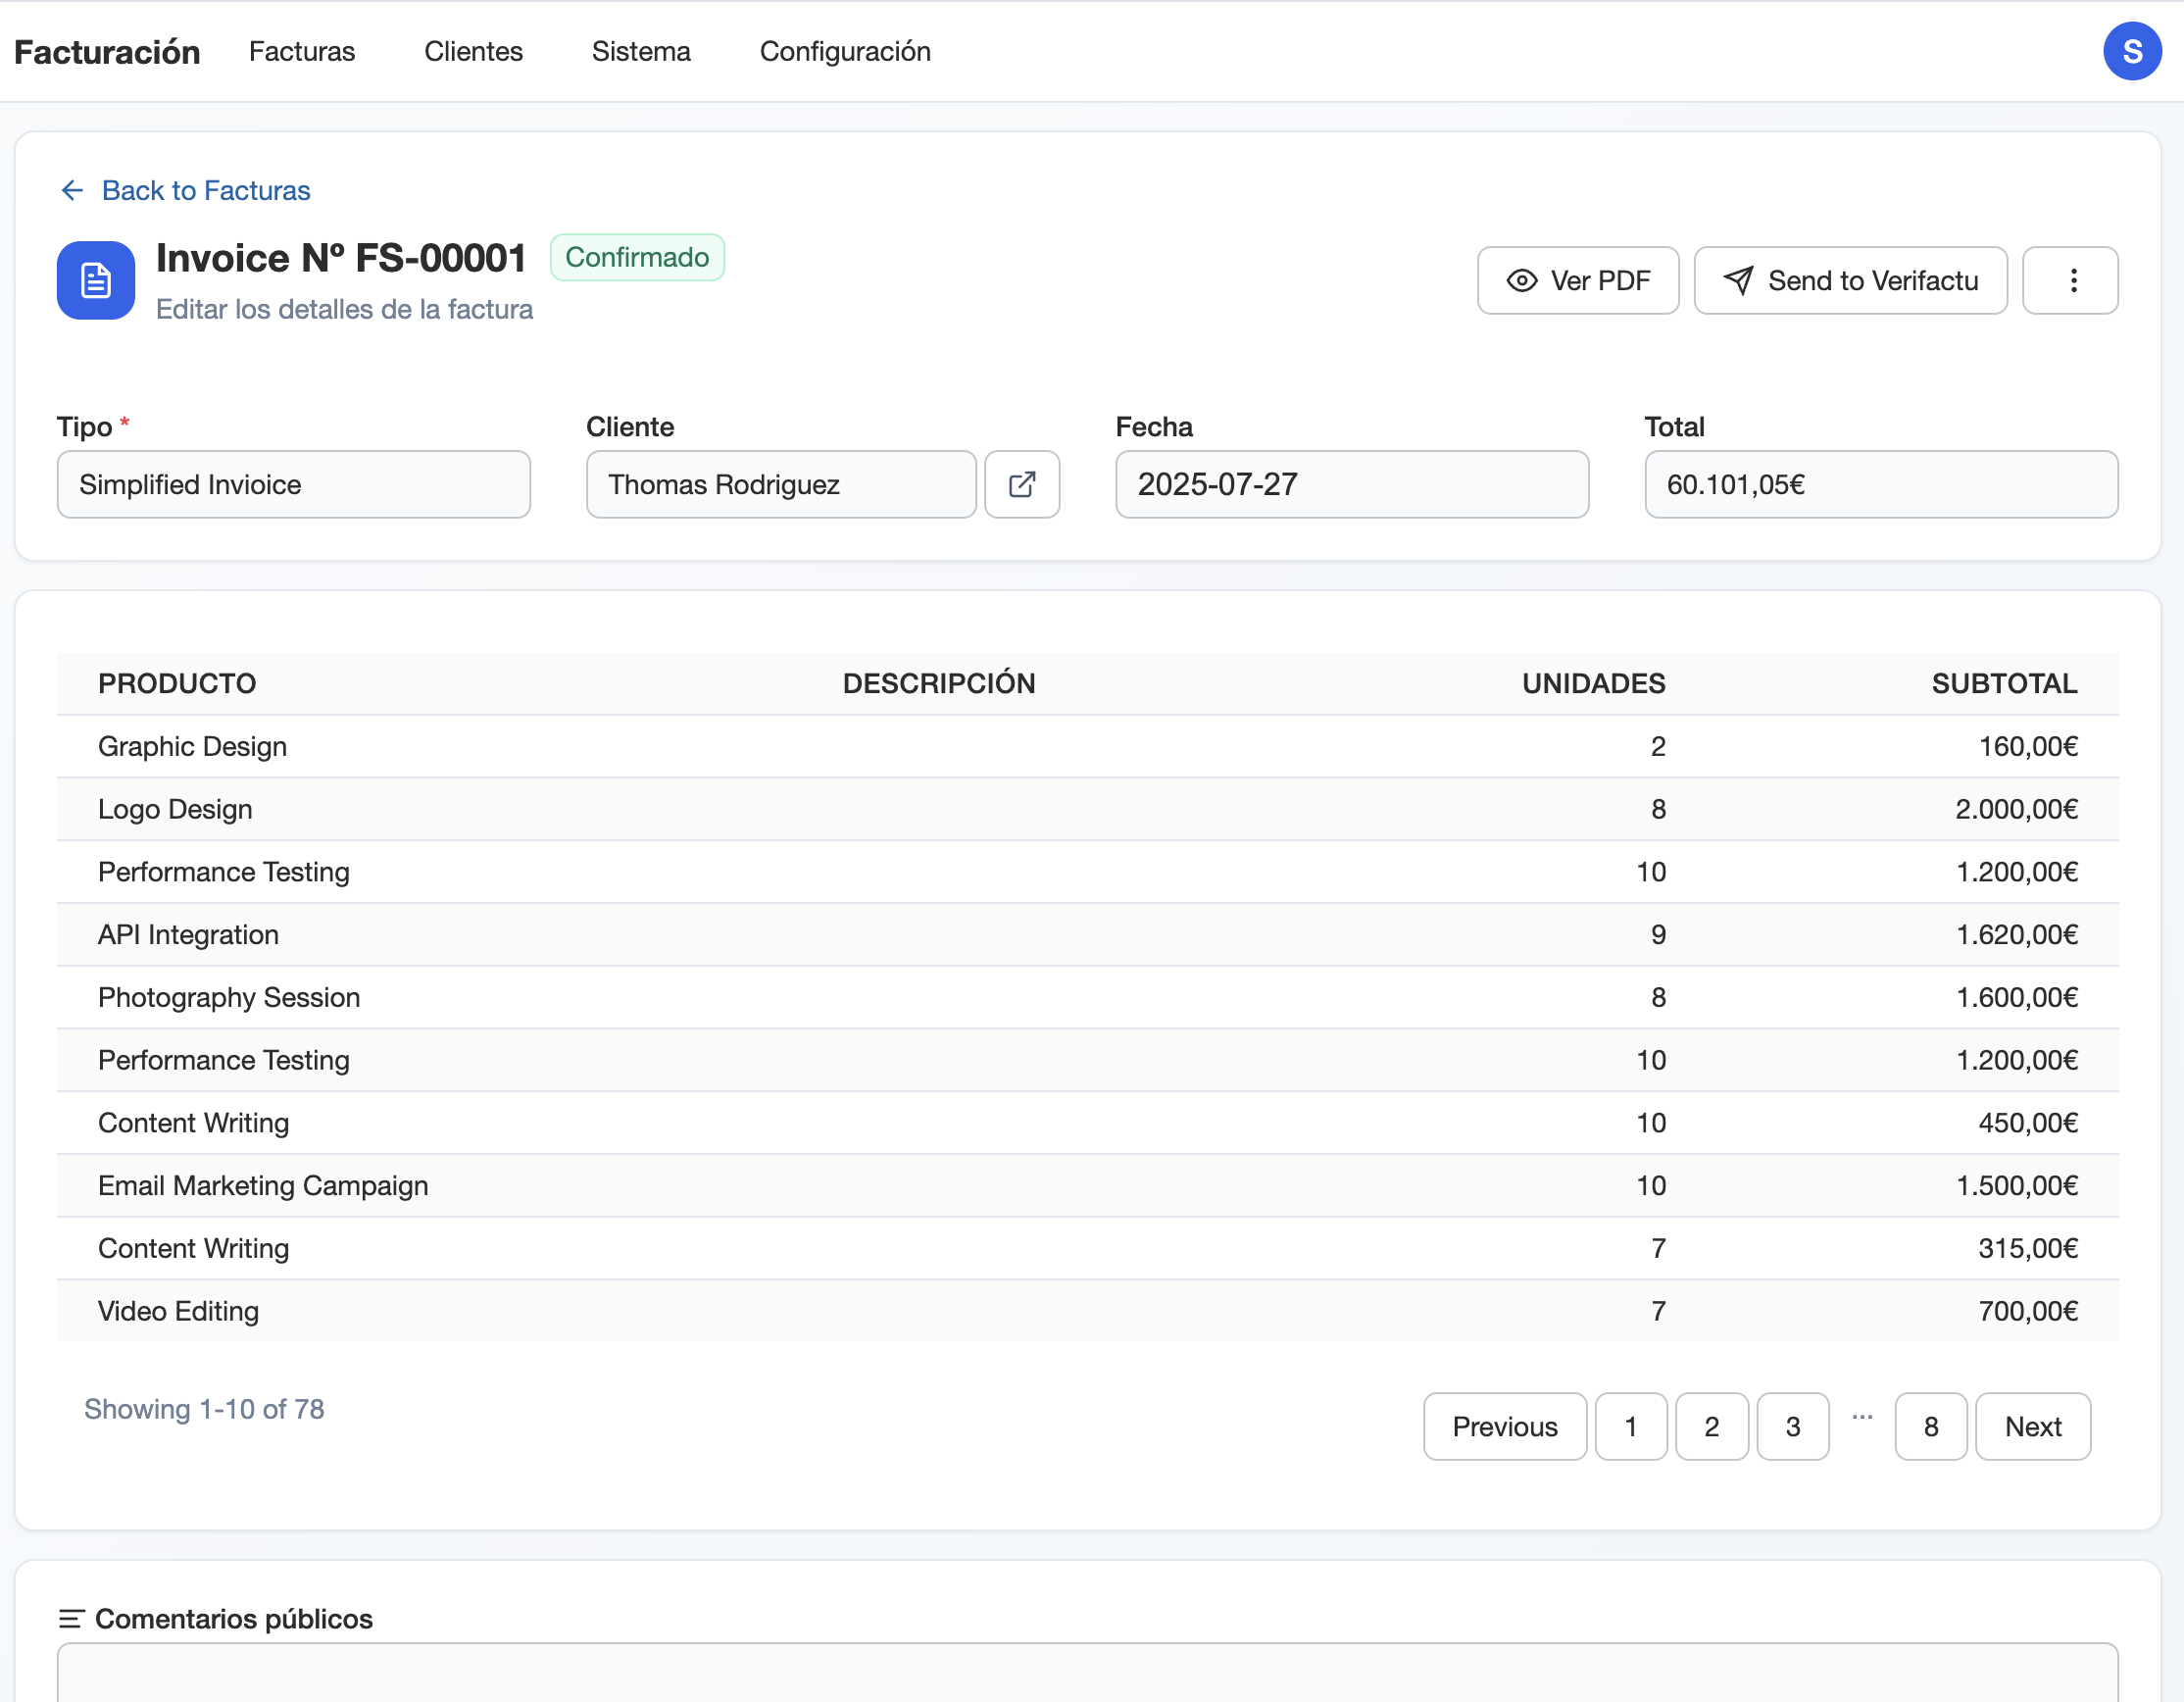
Task: Open the Configuración menu
Action: [x=845, y=51]
